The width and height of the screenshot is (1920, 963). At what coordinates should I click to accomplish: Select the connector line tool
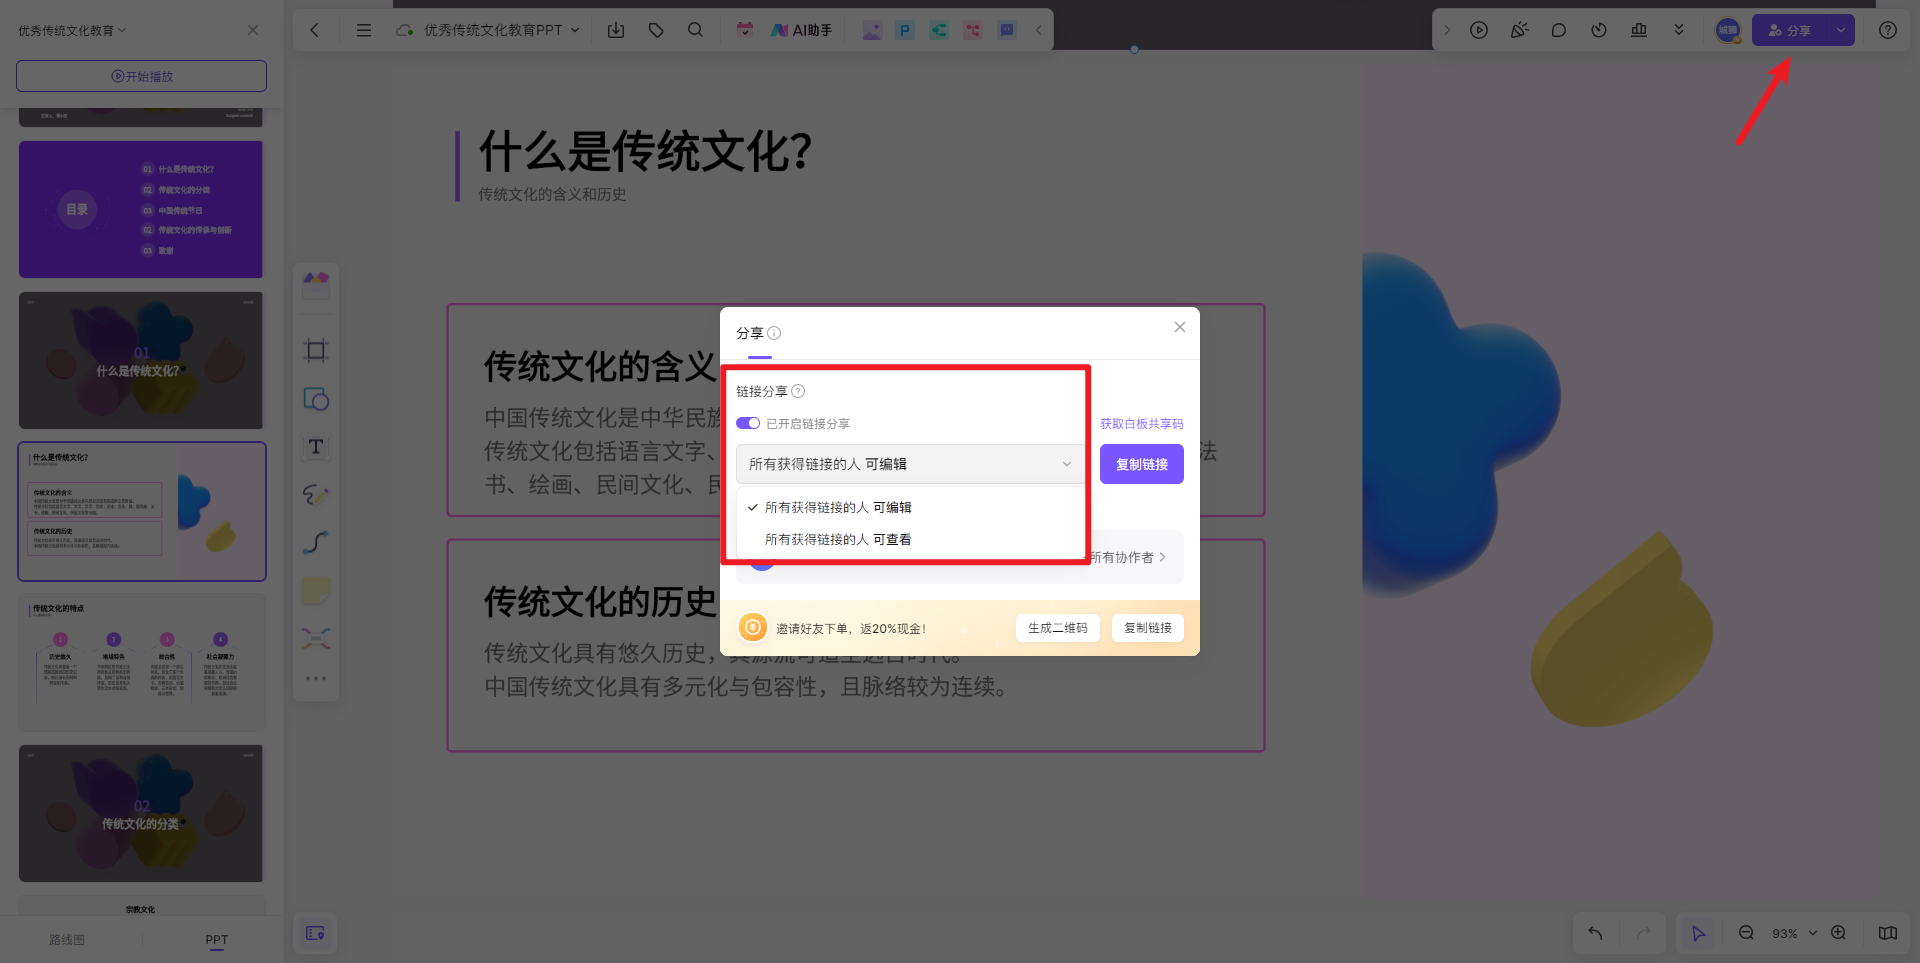[316, 542]
